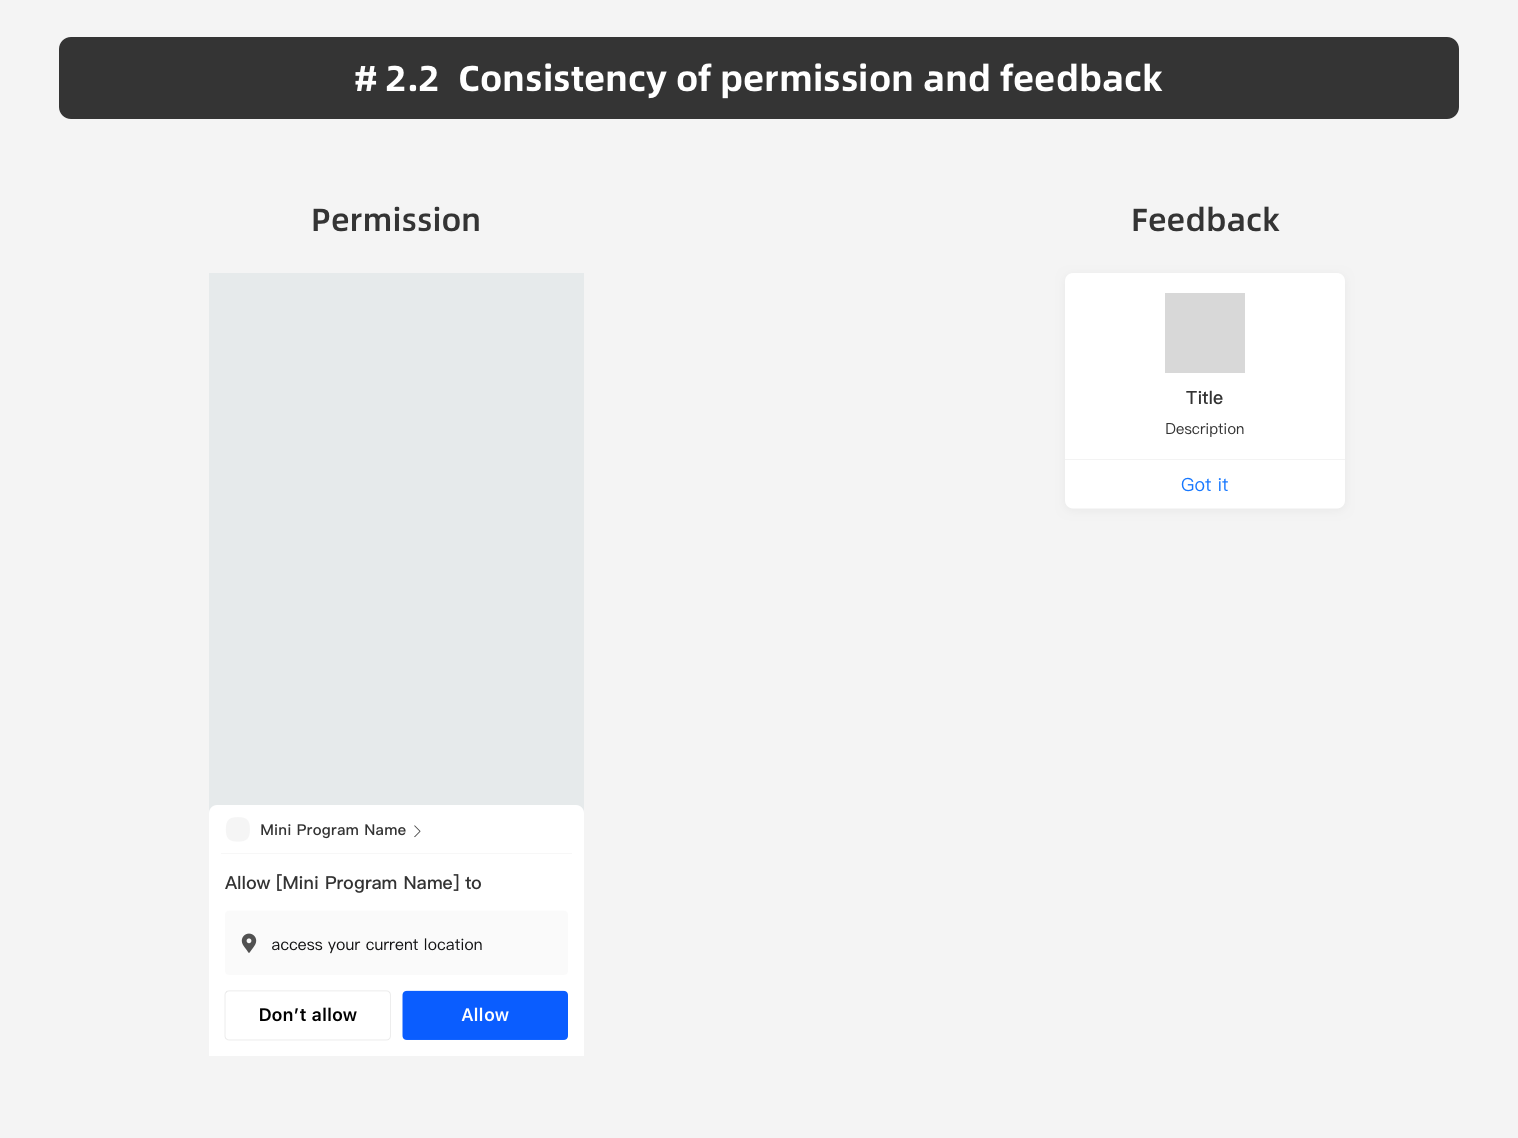Click the location pin icon
The image size is (1518, 1138).
click(249, 943)
